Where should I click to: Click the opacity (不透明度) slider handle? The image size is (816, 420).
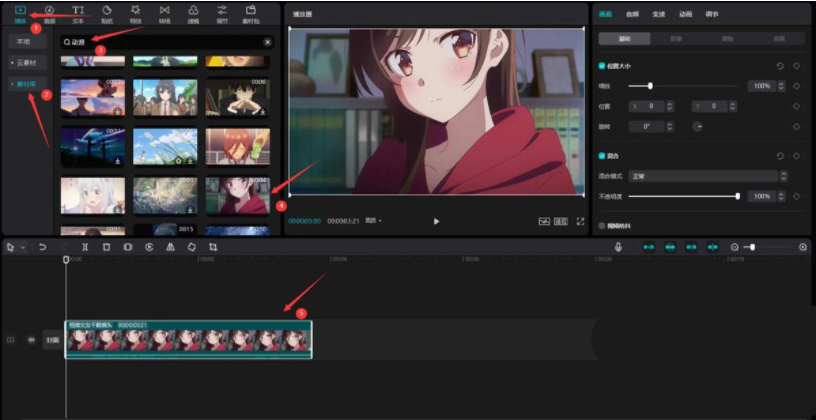737,196
